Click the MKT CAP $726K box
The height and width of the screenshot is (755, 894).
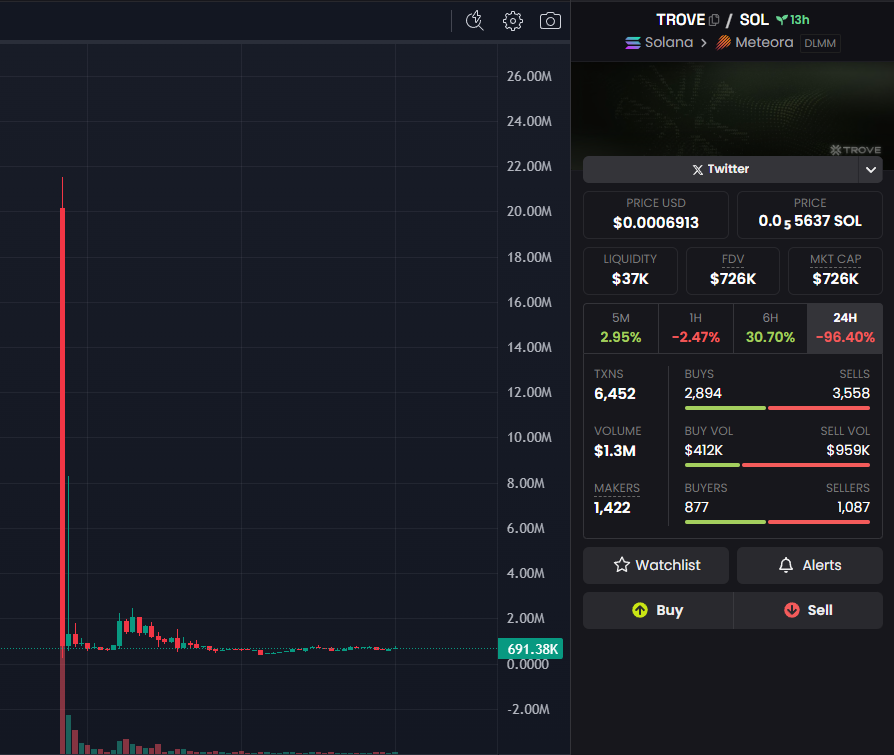point(835,270)
